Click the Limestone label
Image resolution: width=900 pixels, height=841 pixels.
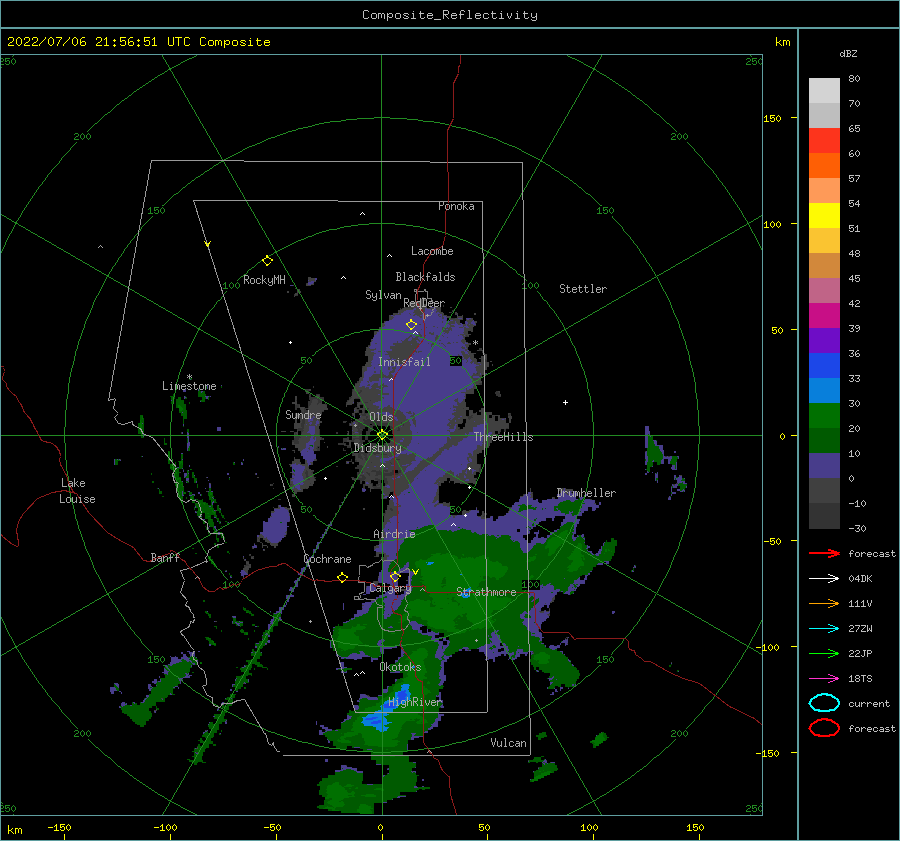pyautogui.click(x=189, y=386)
